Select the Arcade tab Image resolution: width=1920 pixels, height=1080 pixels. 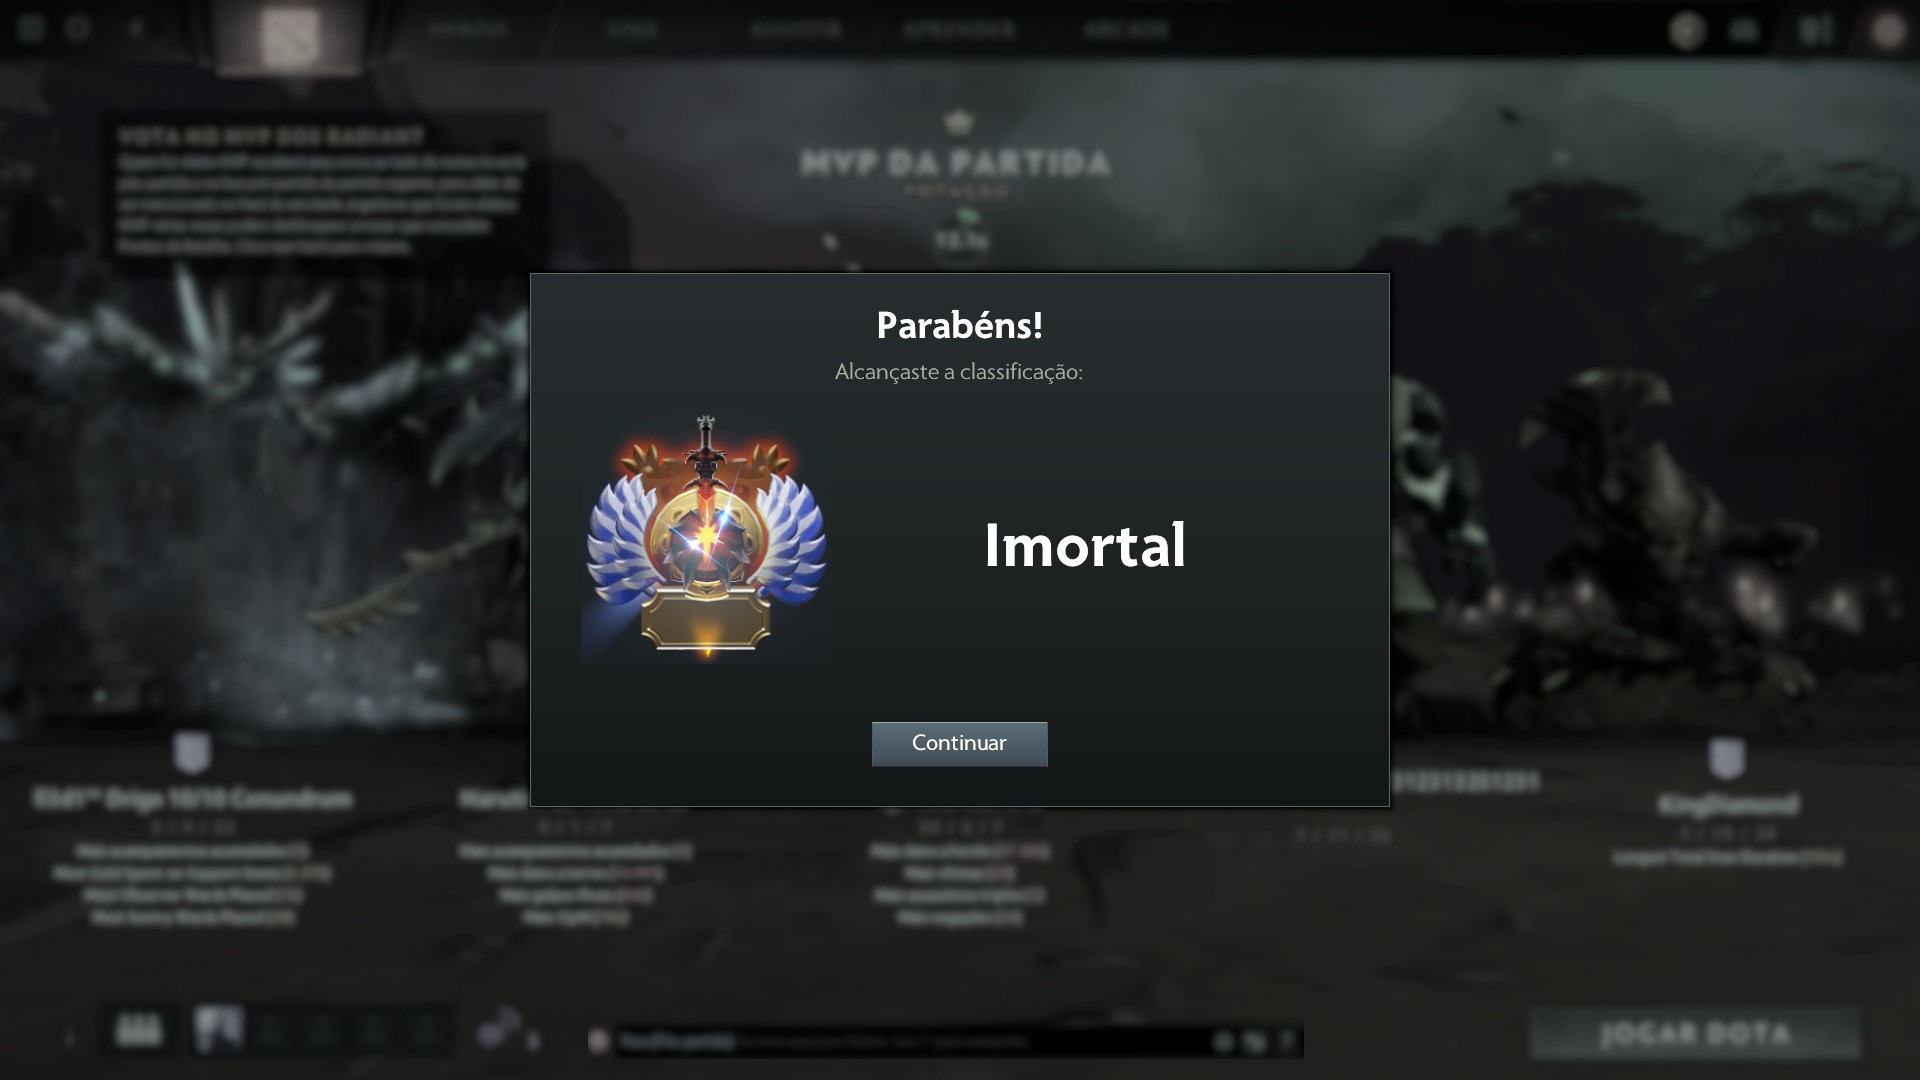[x=1126, y=29]
